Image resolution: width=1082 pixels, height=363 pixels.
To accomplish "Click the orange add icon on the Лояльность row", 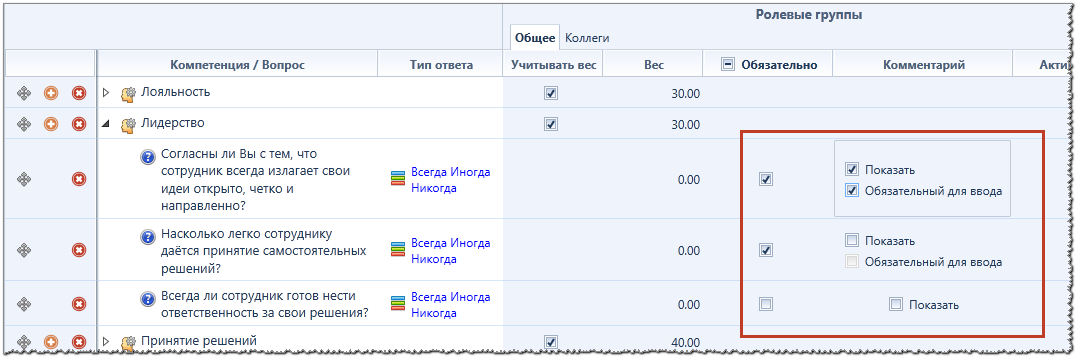I will click(x=51, y=92).
